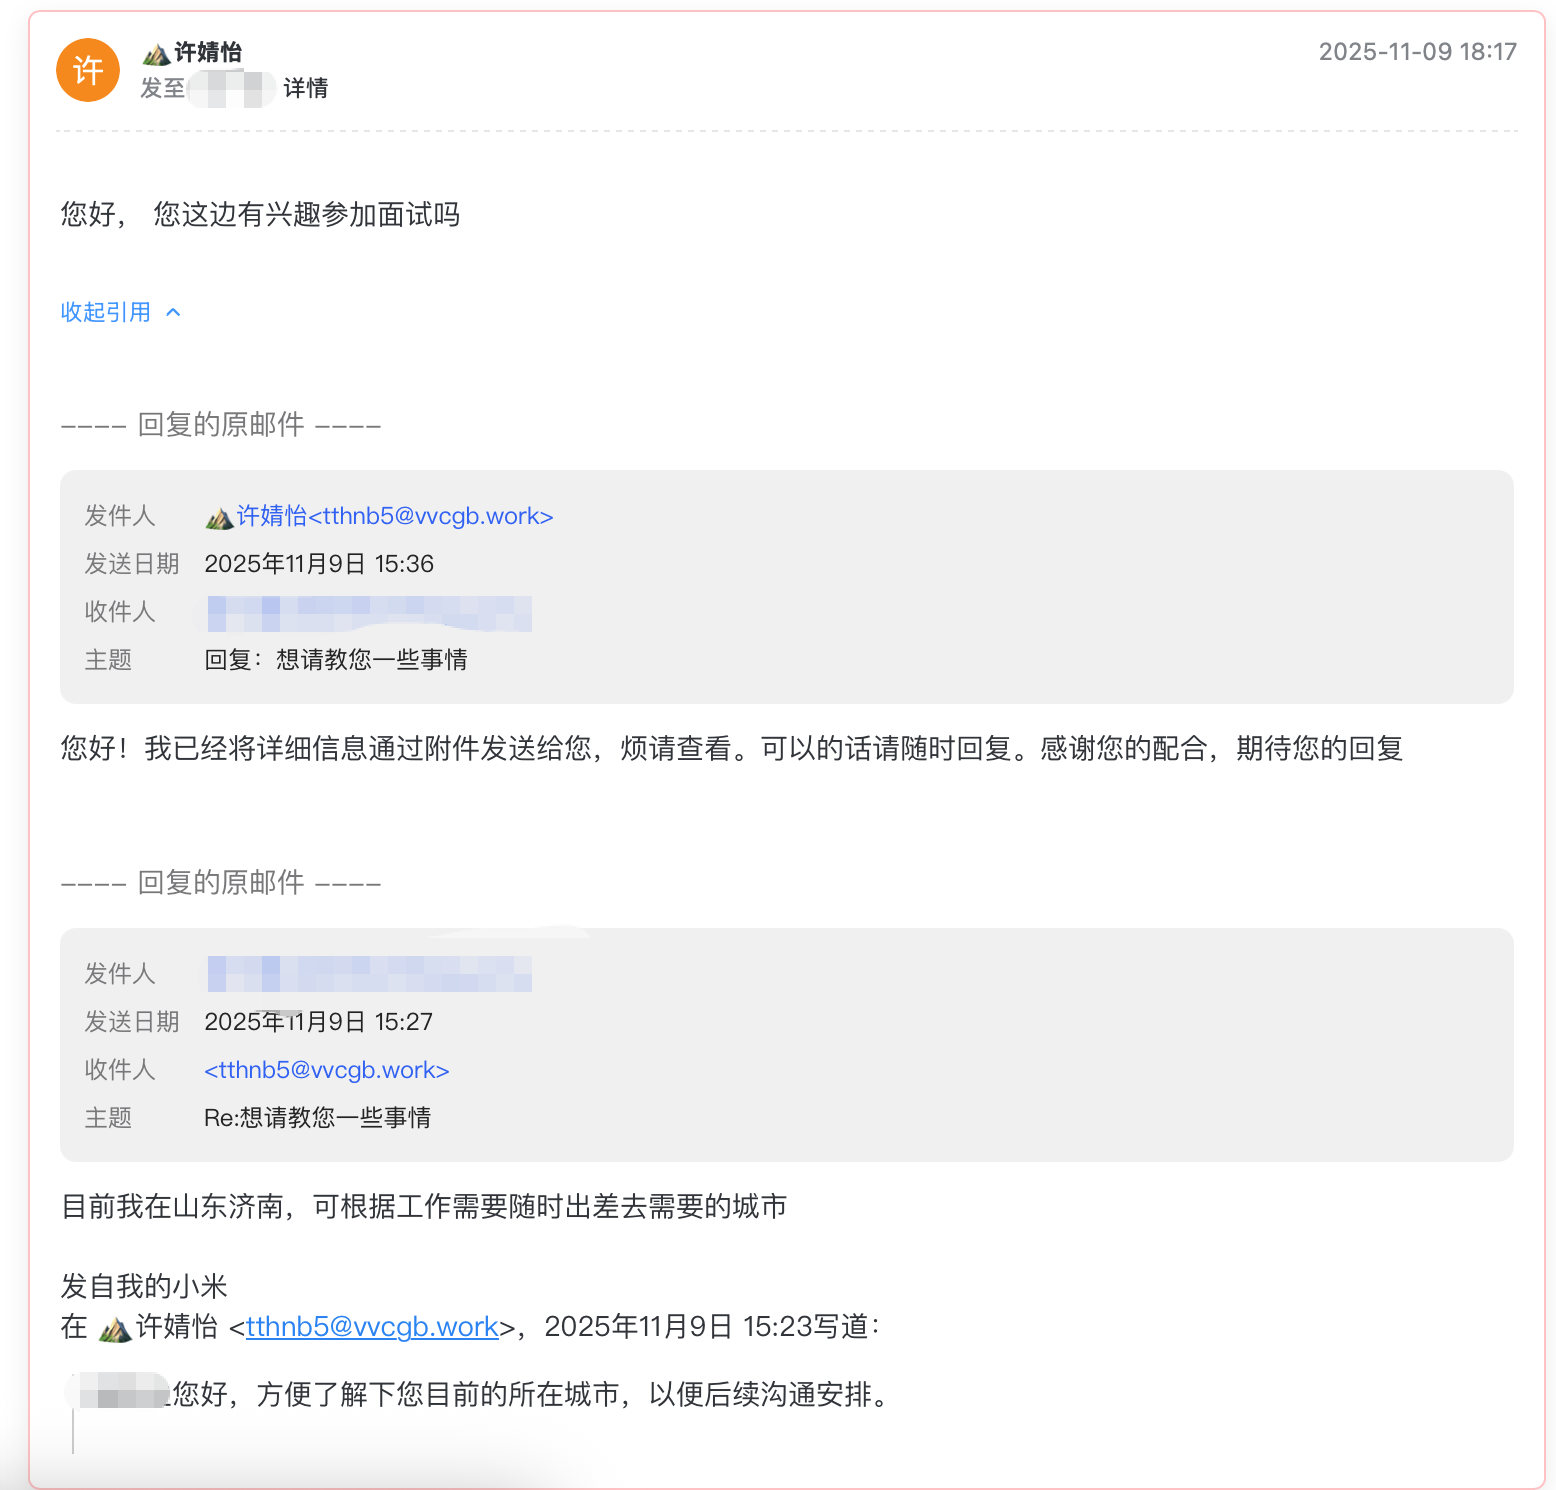This screenshot has height=1490, width=1556.
Task: Click the mountain icon next to 发件人 许婧怡
Action: [218, 515]
